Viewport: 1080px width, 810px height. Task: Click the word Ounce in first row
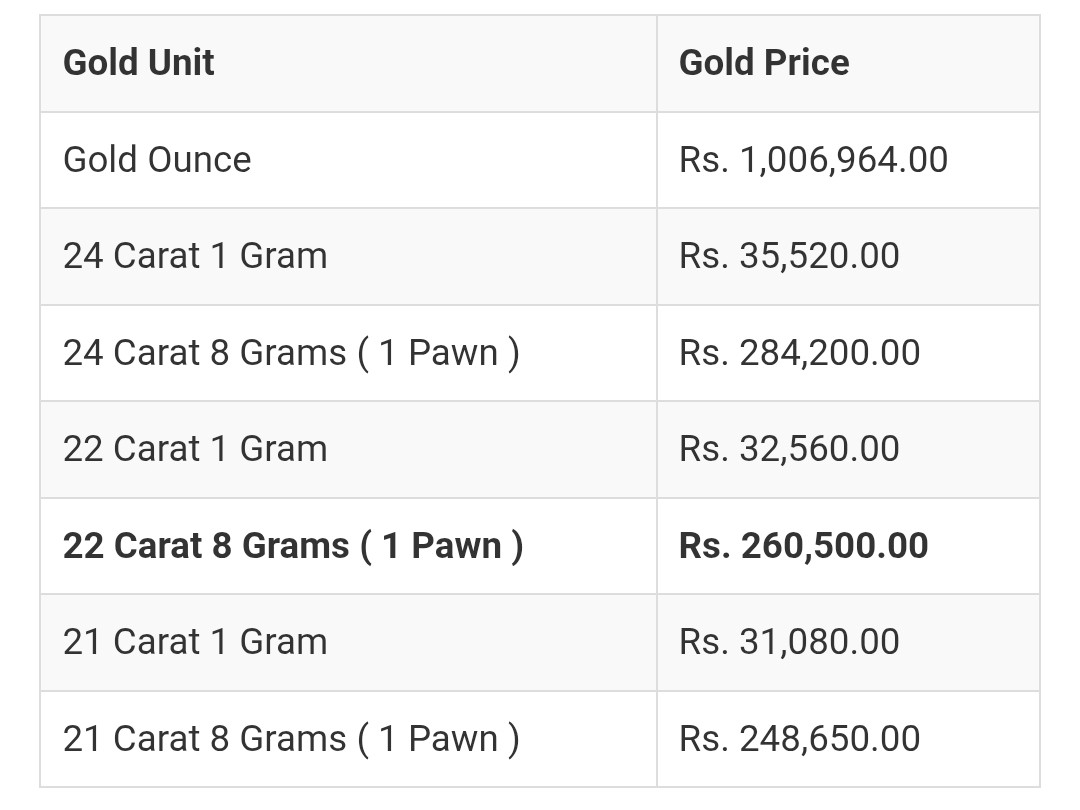point(200,160)
